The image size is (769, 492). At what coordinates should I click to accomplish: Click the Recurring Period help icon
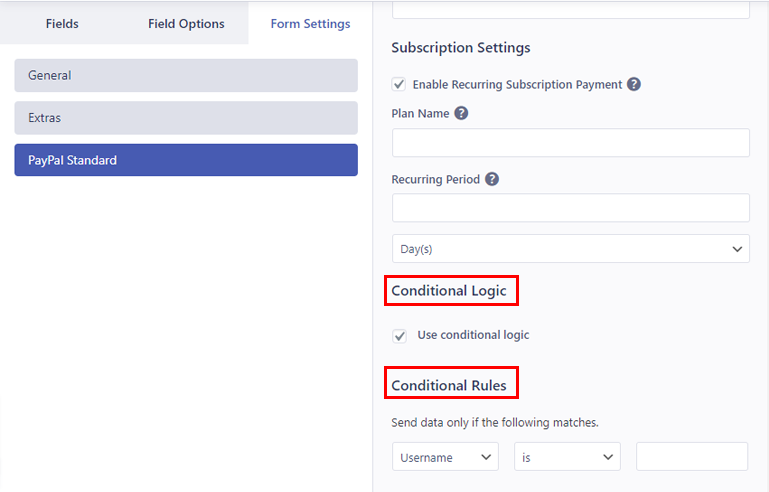tap(492, 180)
